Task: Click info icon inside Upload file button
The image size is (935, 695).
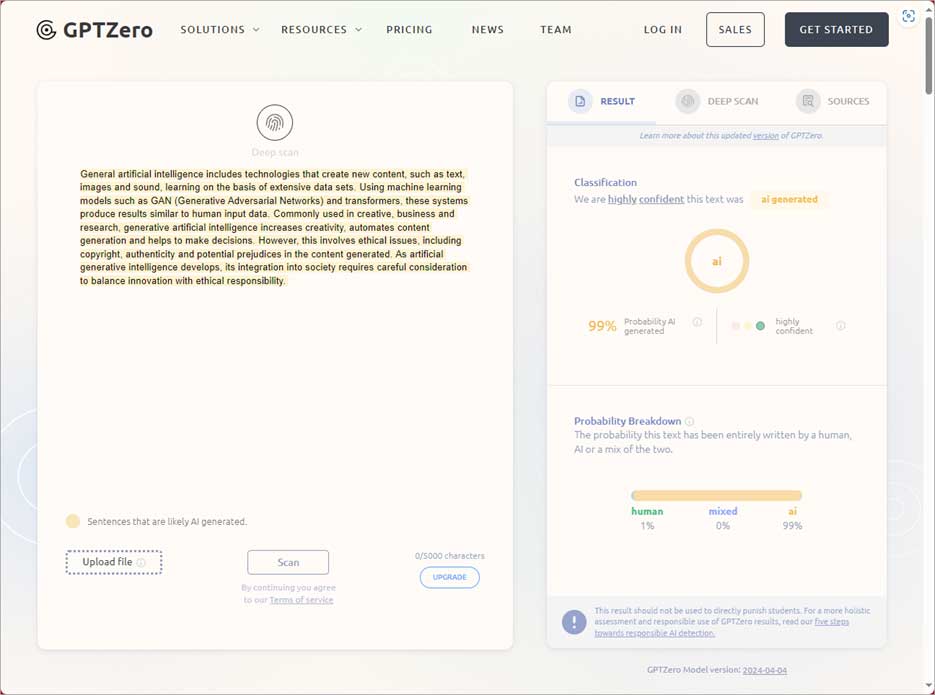Action: (x=141, y=563)
